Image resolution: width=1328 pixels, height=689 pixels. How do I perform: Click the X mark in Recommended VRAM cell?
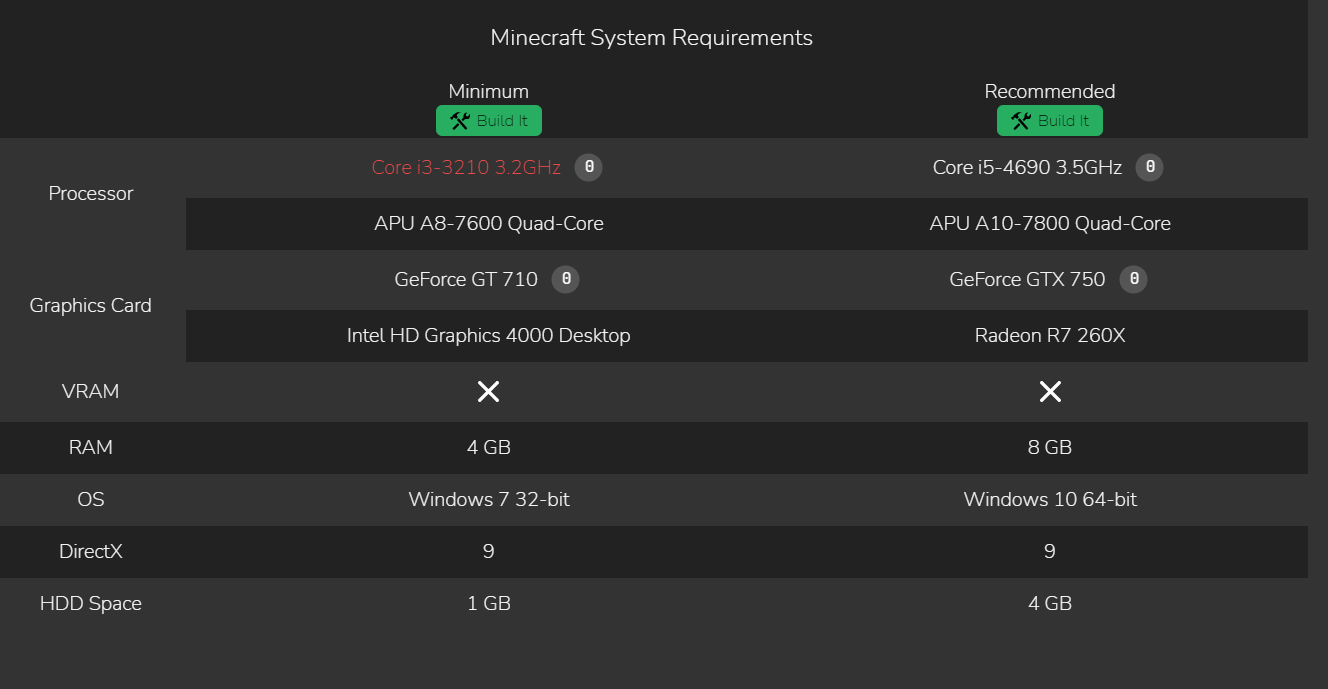[x=1050, y=392]
